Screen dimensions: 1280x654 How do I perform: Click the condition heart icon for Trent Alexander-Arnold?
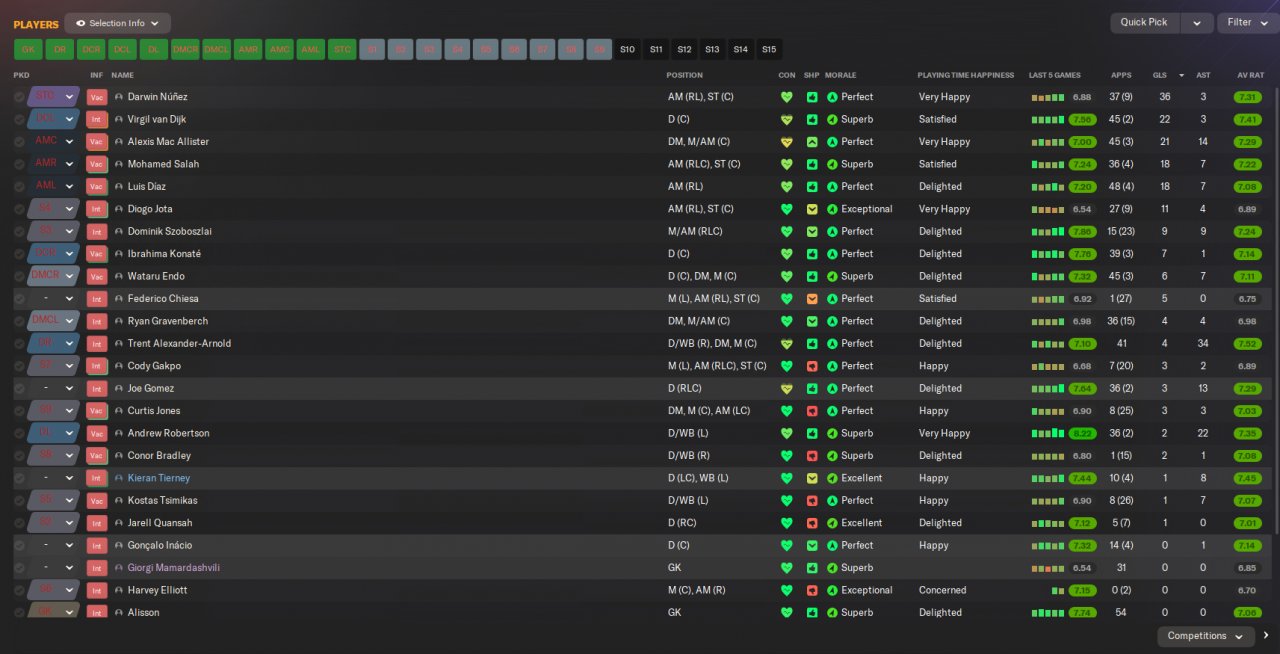[x=787, y=343]
